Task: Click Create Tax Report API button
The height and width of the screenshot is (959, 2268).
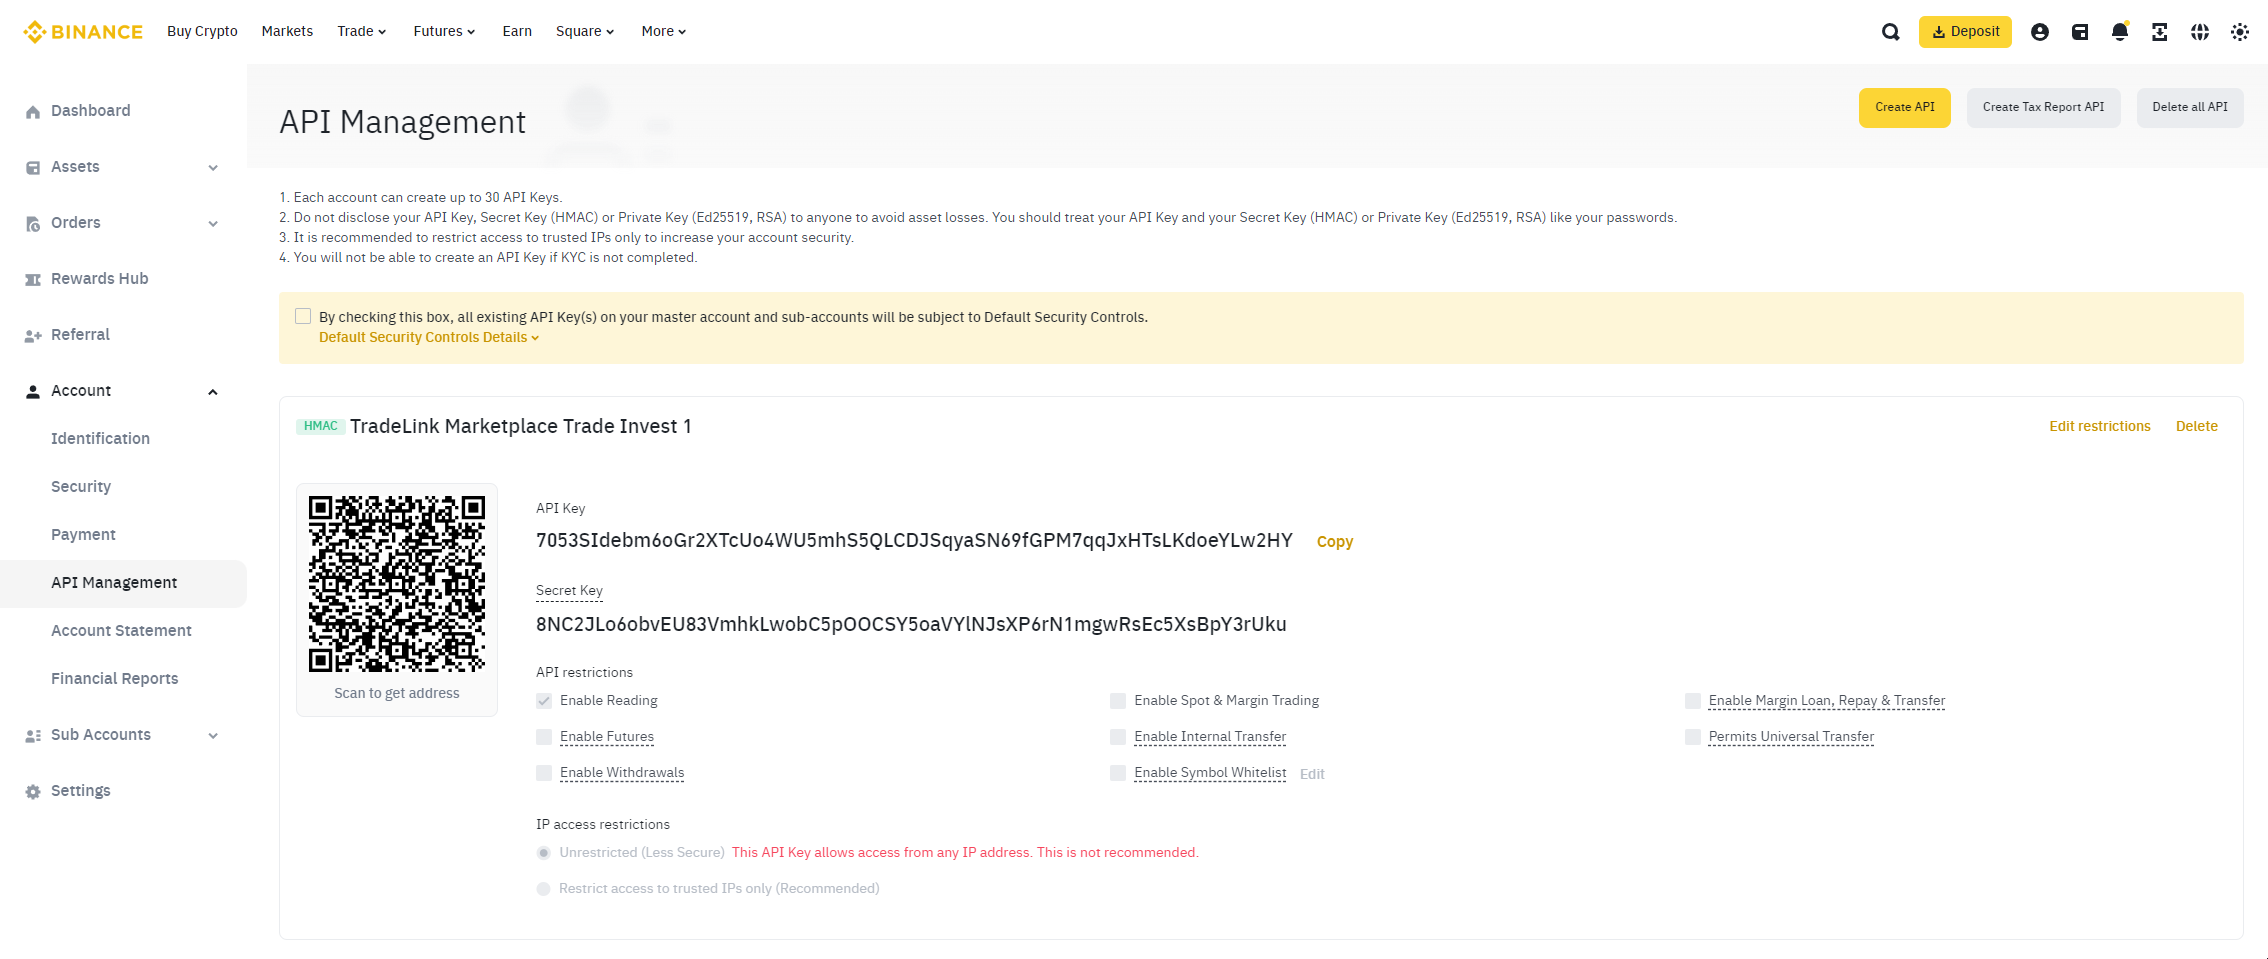Action: [x=2043, y=107]
